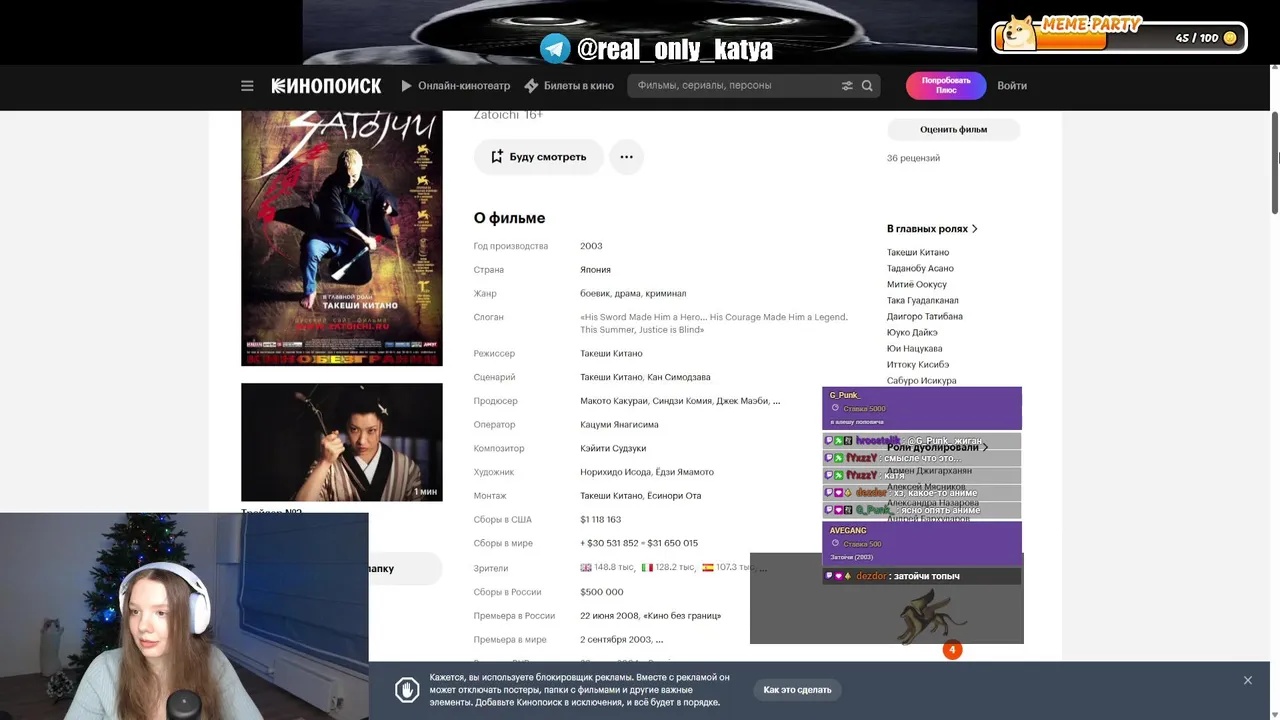Click Spain flag viewers 107.3 тыс
The height and width of the screenshot is (720, 1280).
click(x=728, y=567)
